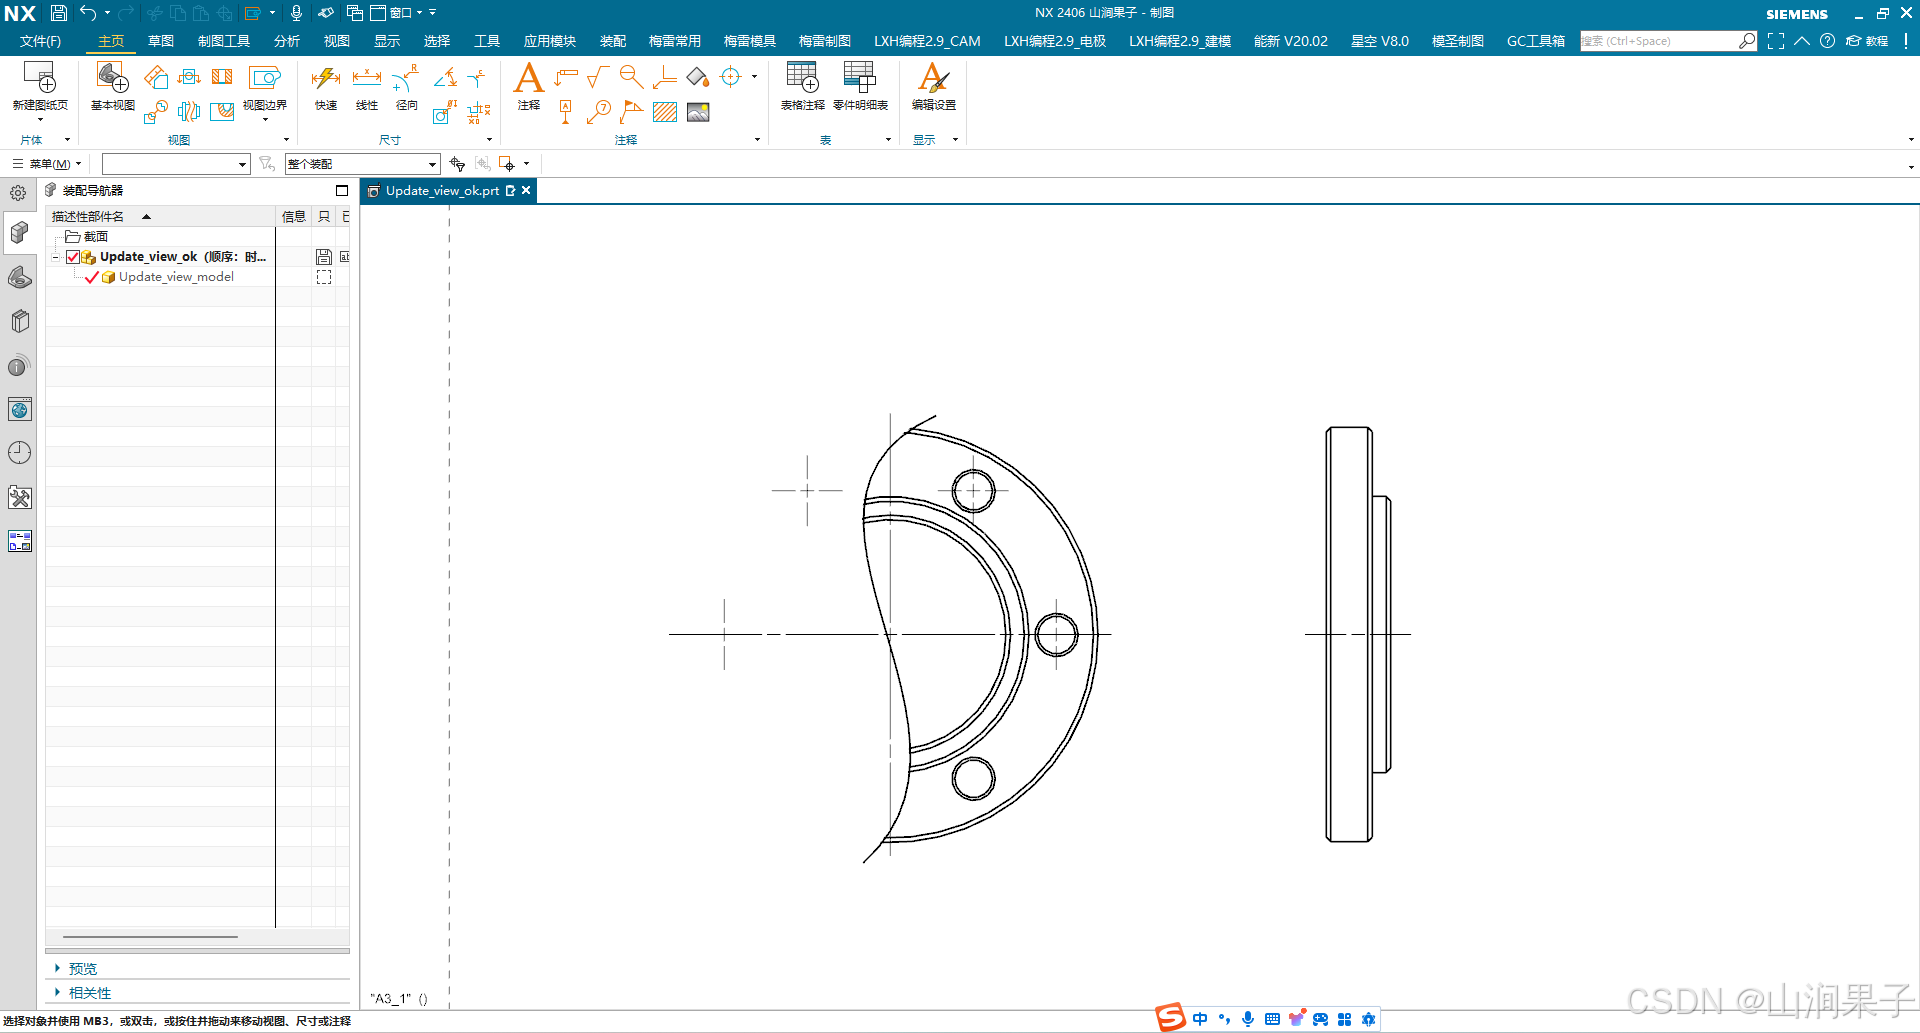This screenshot has height=1033, width=1920.
Task: Open the 整个装配 scope dropdown
Action: (x=362, y=164)
